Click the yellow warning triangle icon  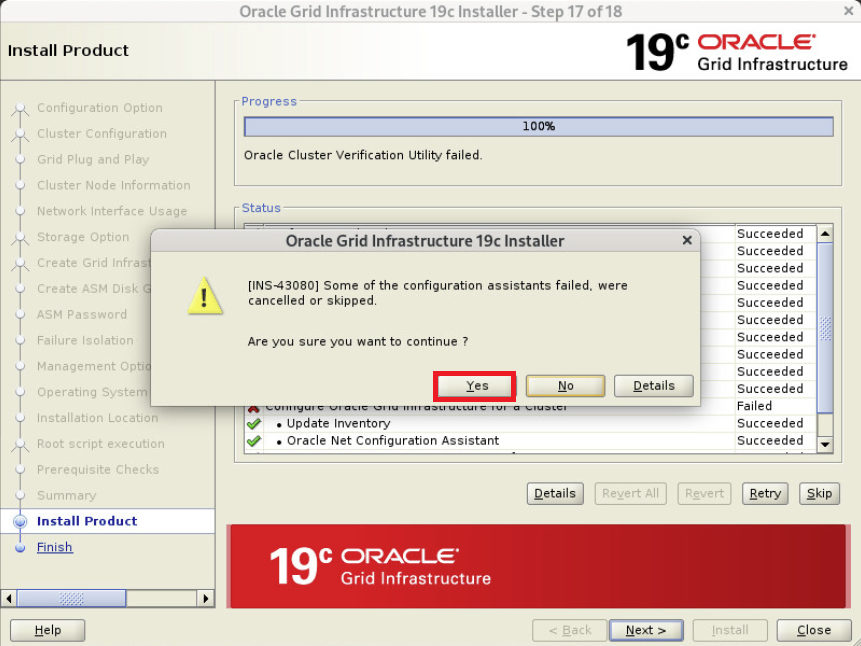coord(205,296)
